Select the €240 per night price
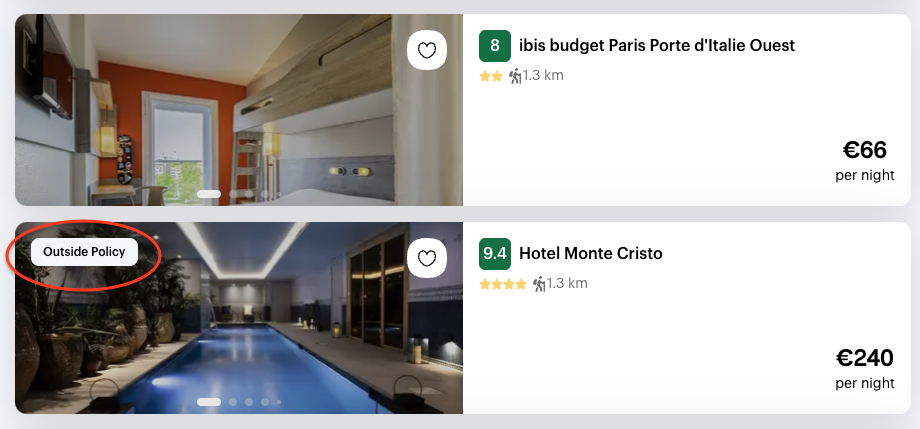The height and width of the screenshot is (429, 920). coord(865,359)
